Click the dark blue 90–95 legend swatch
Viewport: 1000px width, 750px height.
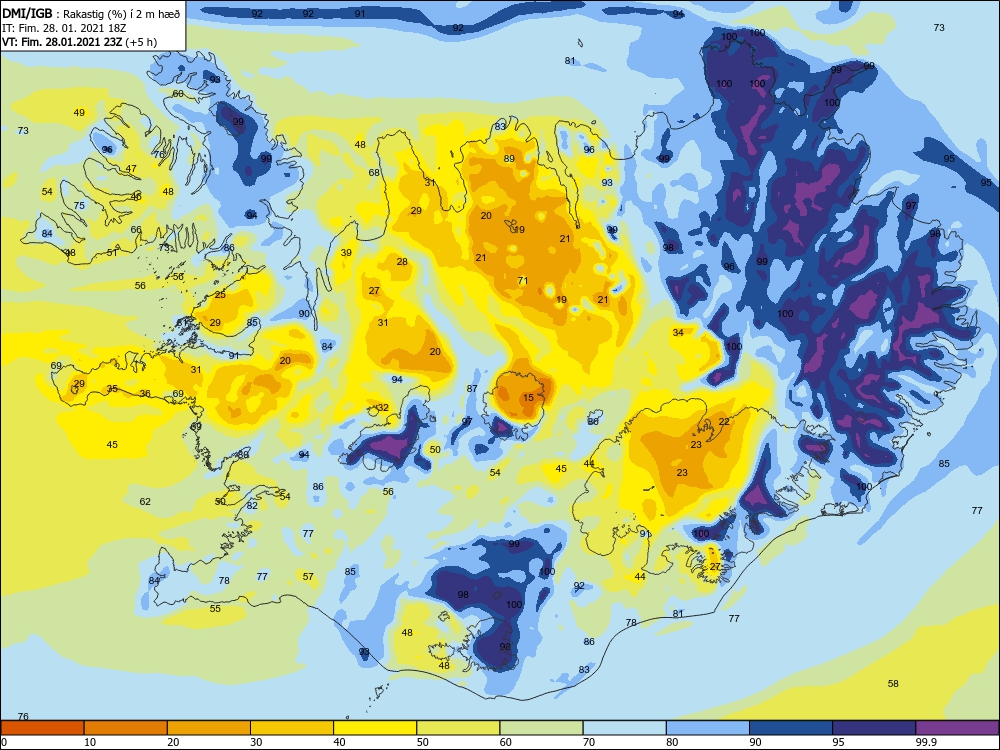tap(791, 728)
